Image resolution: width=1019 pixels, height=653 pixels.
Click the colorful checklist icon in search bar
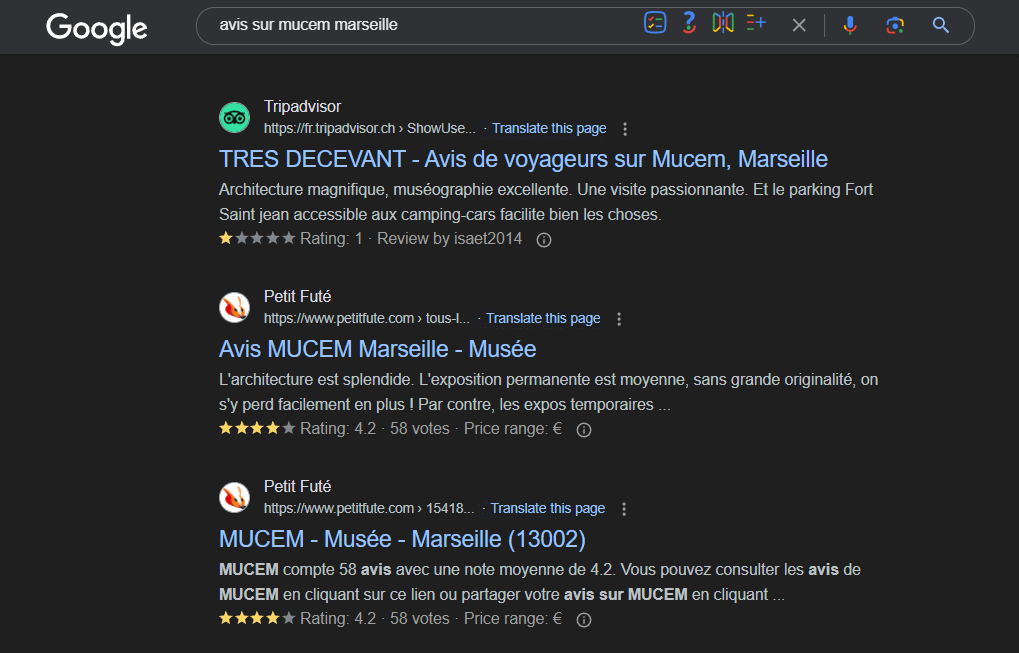coord(655,24)
